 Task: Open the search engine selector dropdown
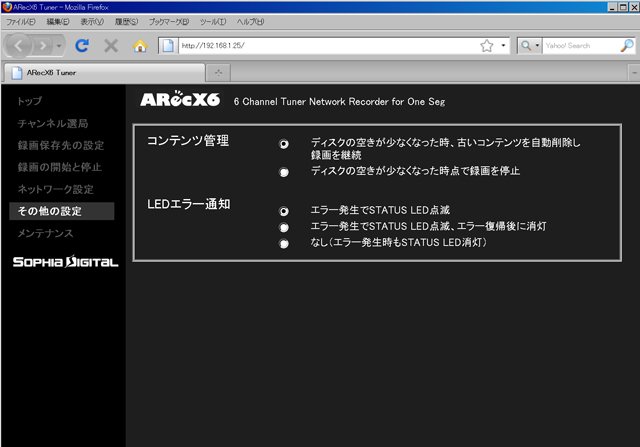pos(529,46)
